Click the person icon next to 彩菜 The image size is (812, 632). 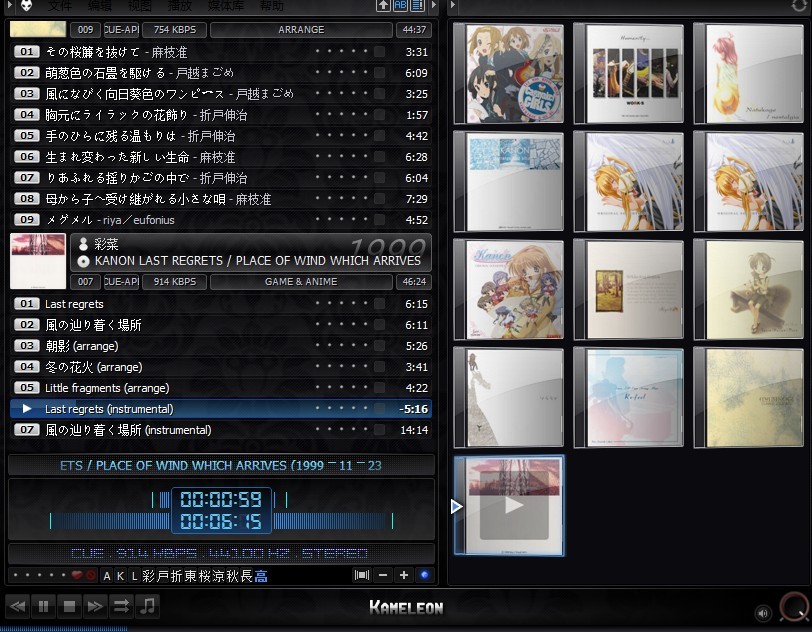pos(83,243)
